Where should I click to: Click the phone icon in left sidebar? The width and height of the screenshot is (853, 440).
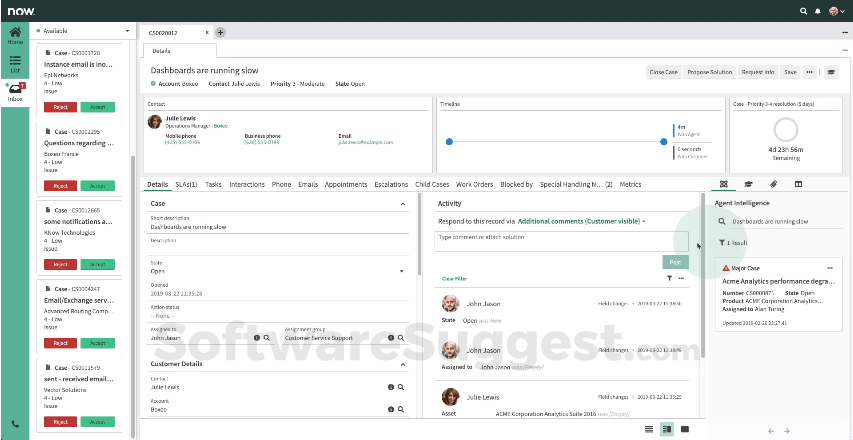click(15, 424)
